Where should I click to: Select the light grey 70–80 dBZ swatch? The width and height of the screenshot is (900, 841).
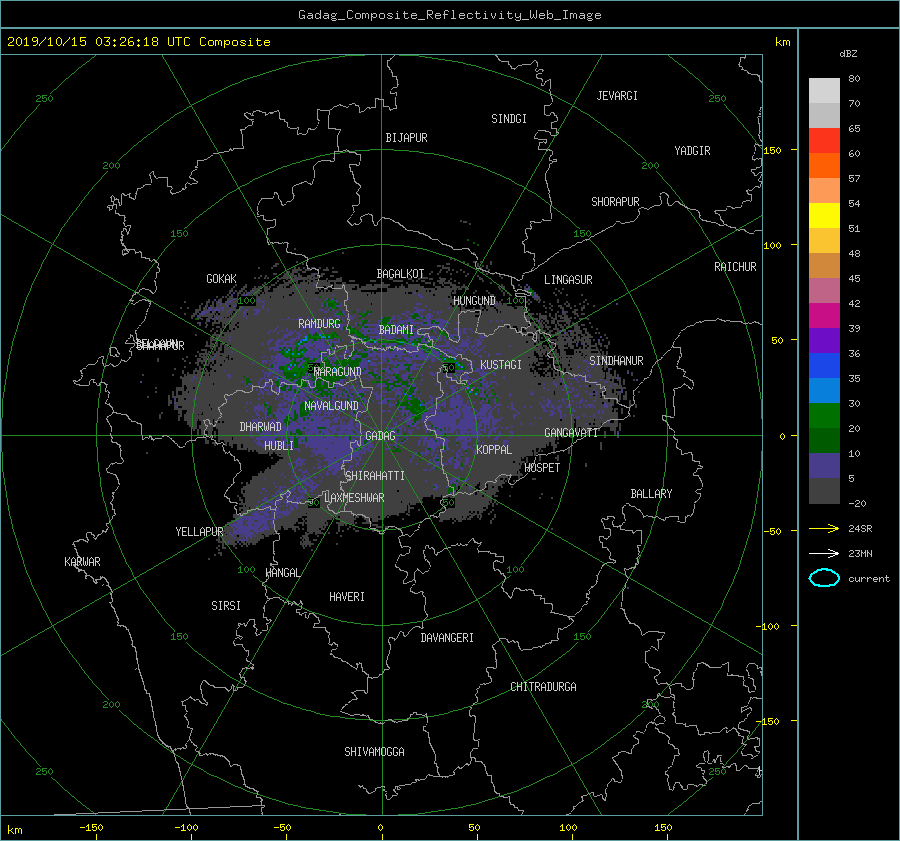(824, 91)
